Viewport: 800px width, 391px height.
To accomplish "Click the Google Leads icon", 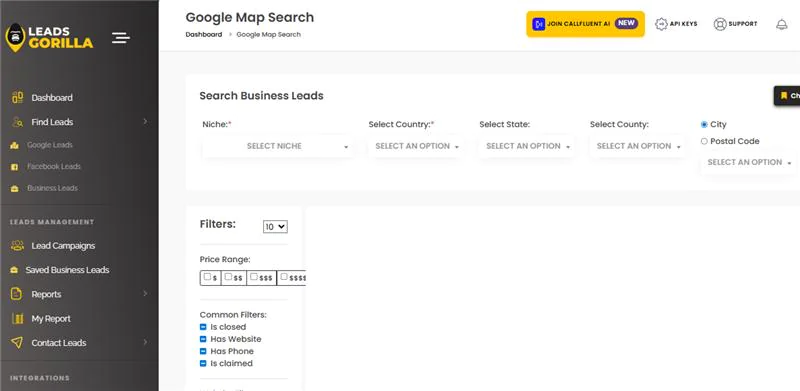I will point(14,145).
